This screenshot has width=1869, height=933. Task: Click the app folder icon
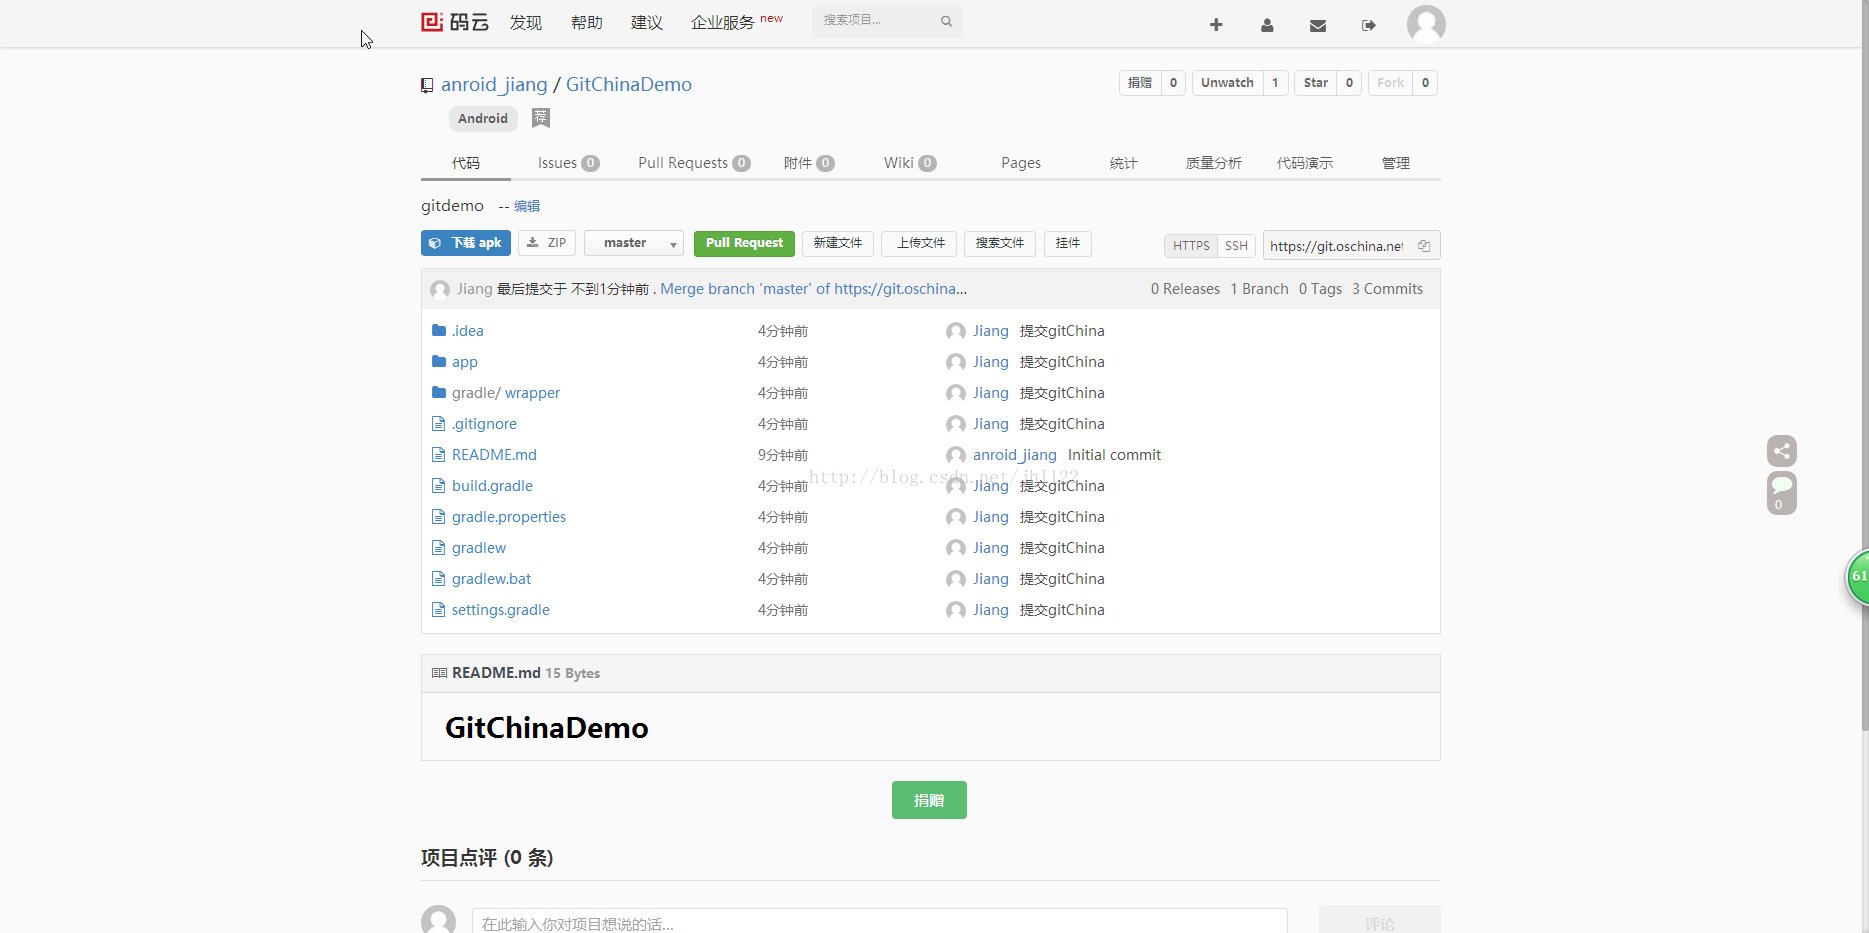coord(439,361)
